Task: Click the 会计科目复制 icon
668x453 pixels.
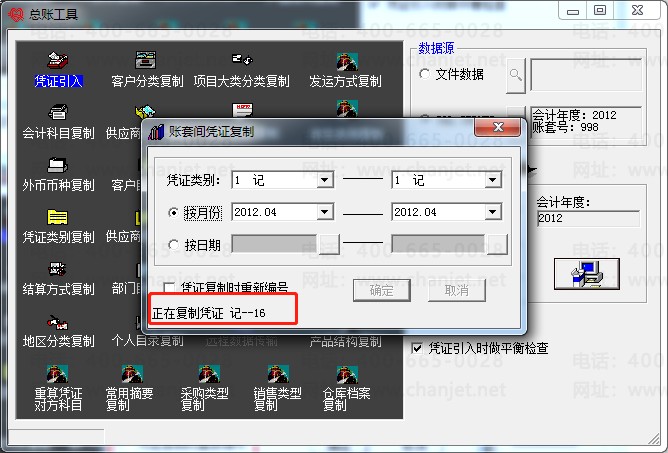Action: click(58, 119)
